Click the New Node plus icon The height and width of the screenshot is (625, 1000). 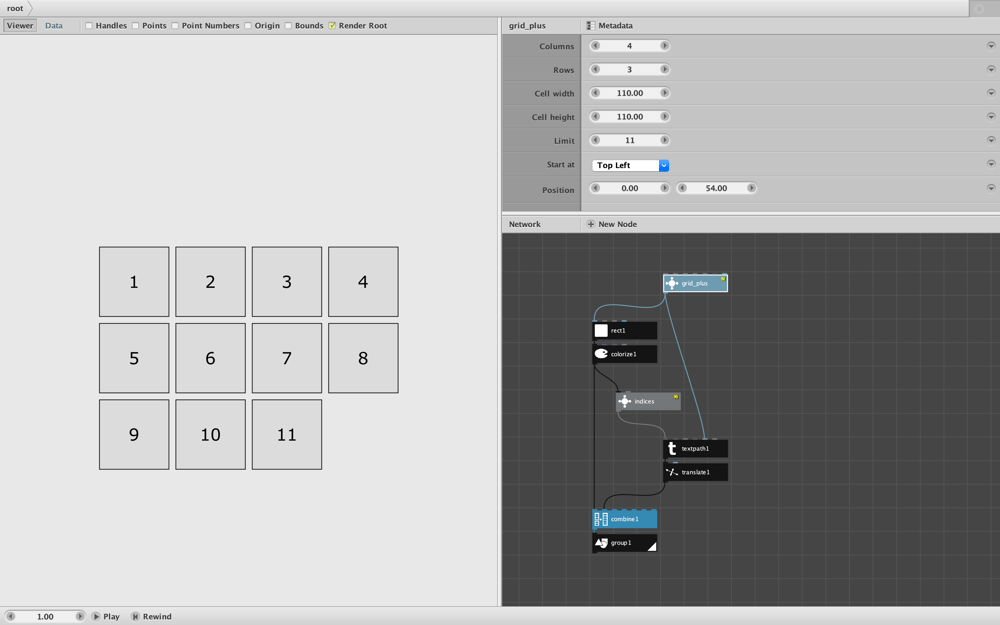(591, 224)
